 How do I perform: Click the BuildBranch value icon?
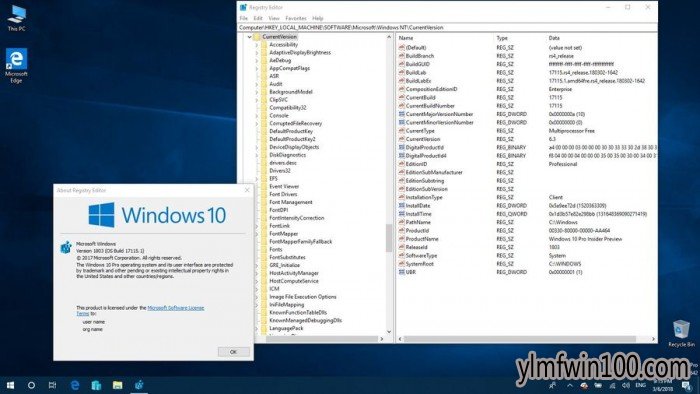tap(401, 56)
